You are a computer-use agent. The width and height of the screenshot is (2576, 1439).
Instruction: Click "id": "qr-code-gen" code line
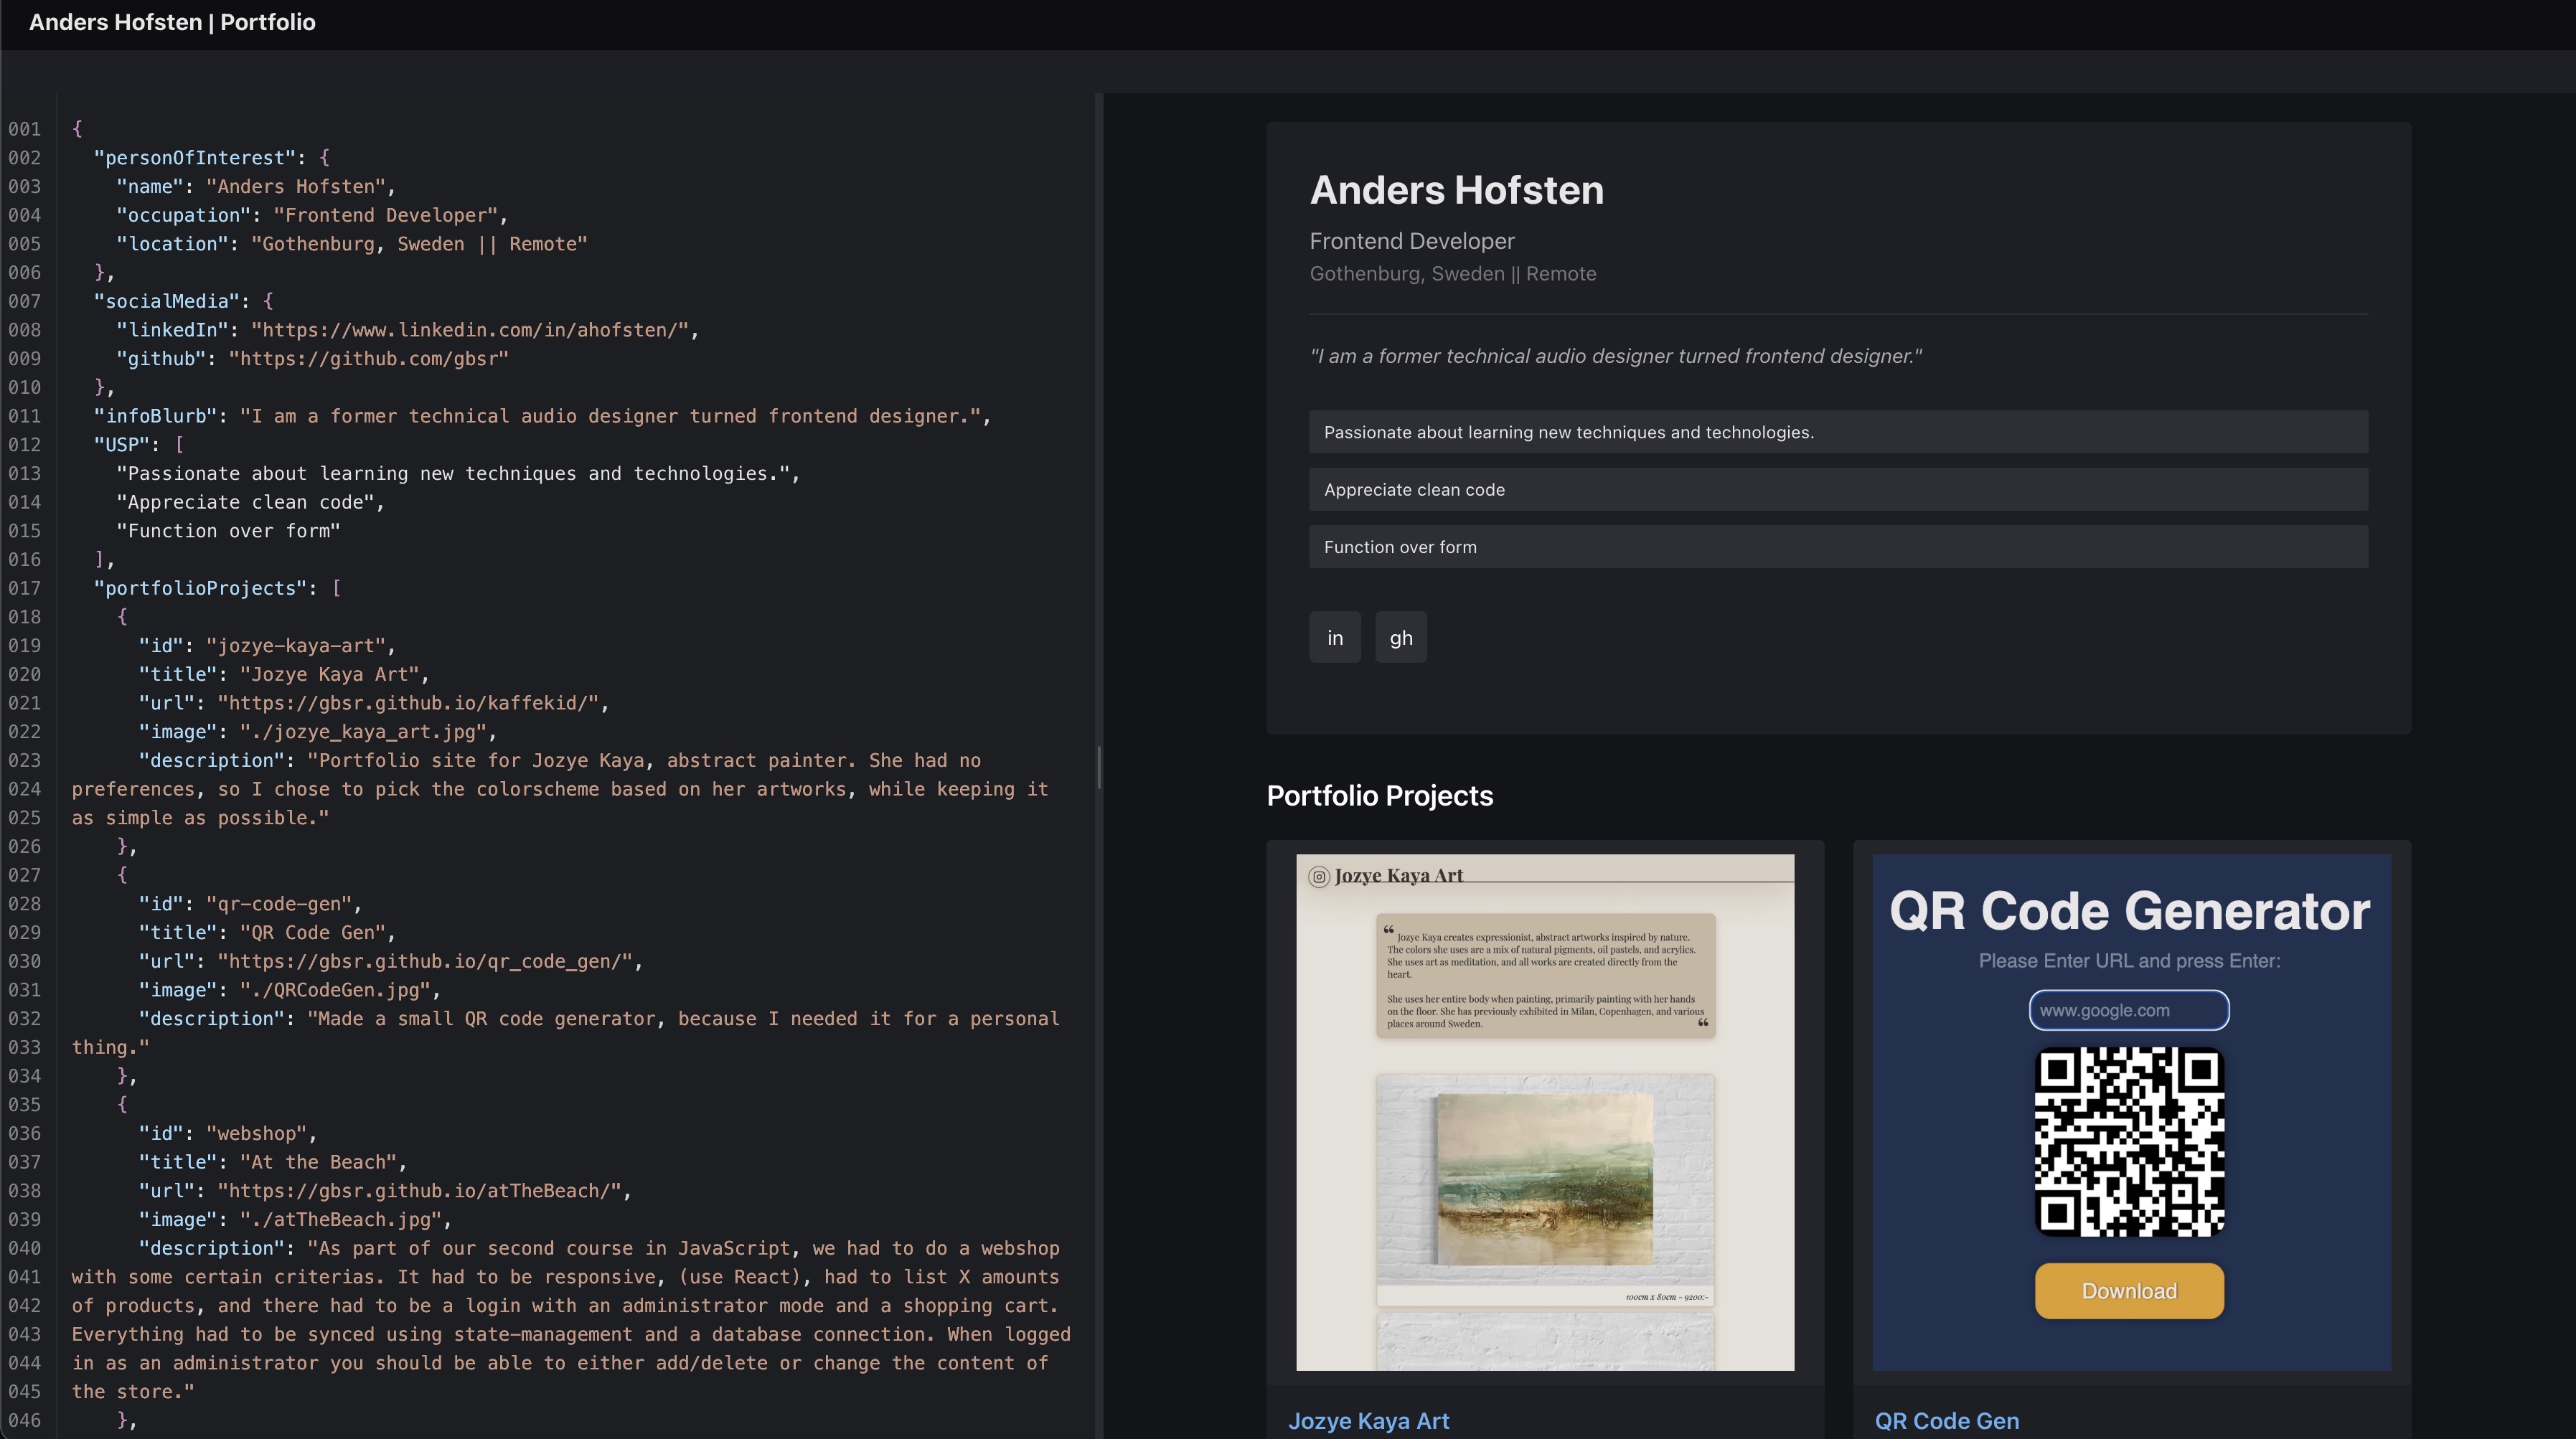(x=250, y=904)
